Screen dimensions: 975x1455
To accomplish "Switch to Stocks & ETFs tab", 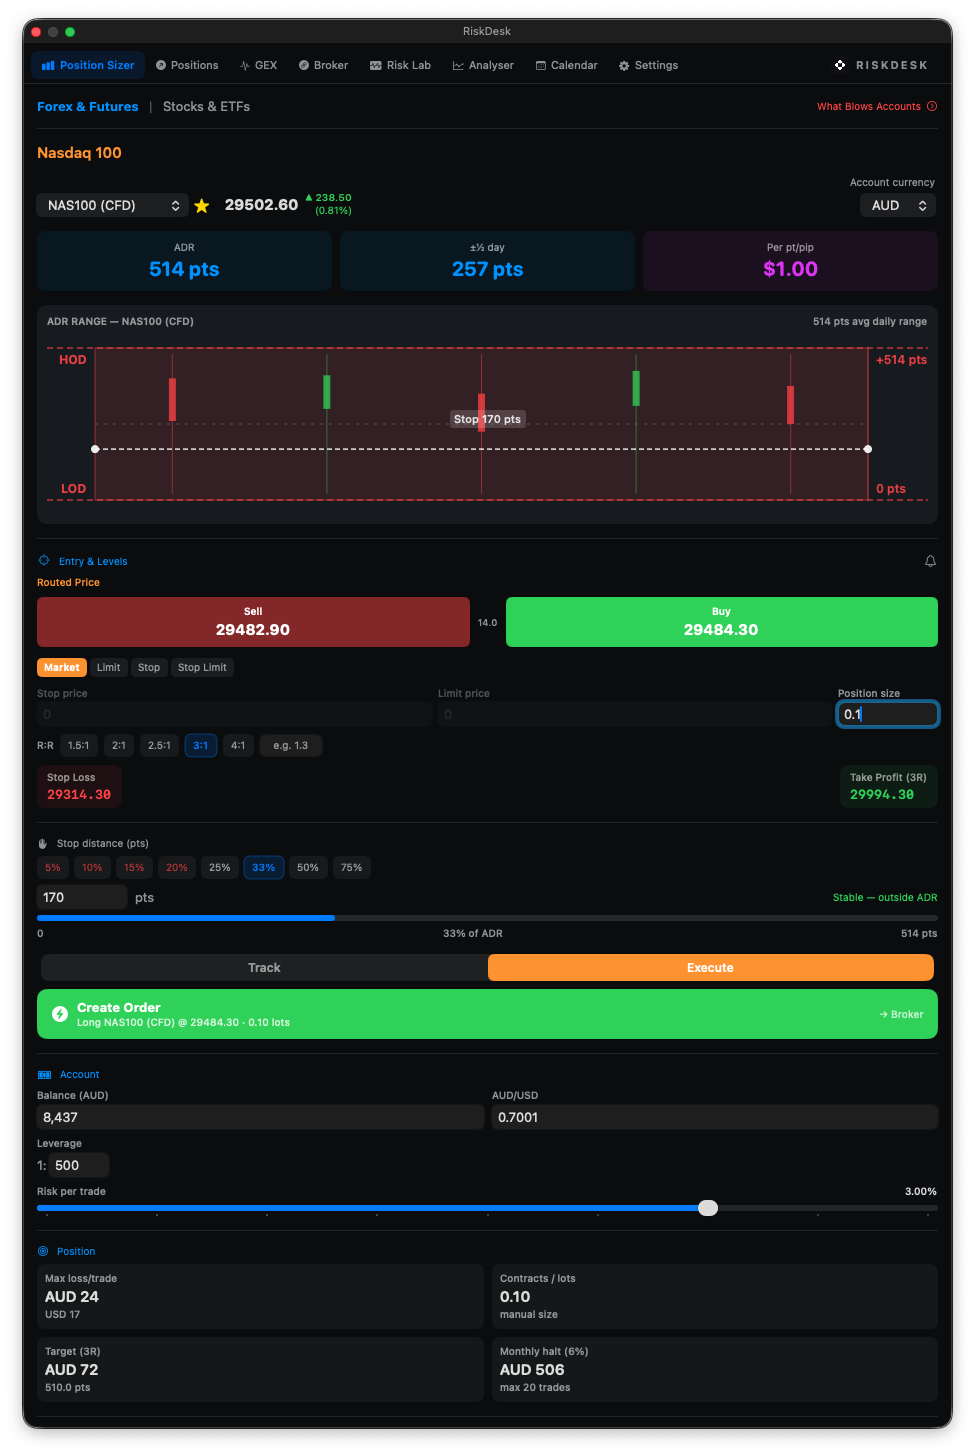I will pyautogui.click(x=206, y=107).
